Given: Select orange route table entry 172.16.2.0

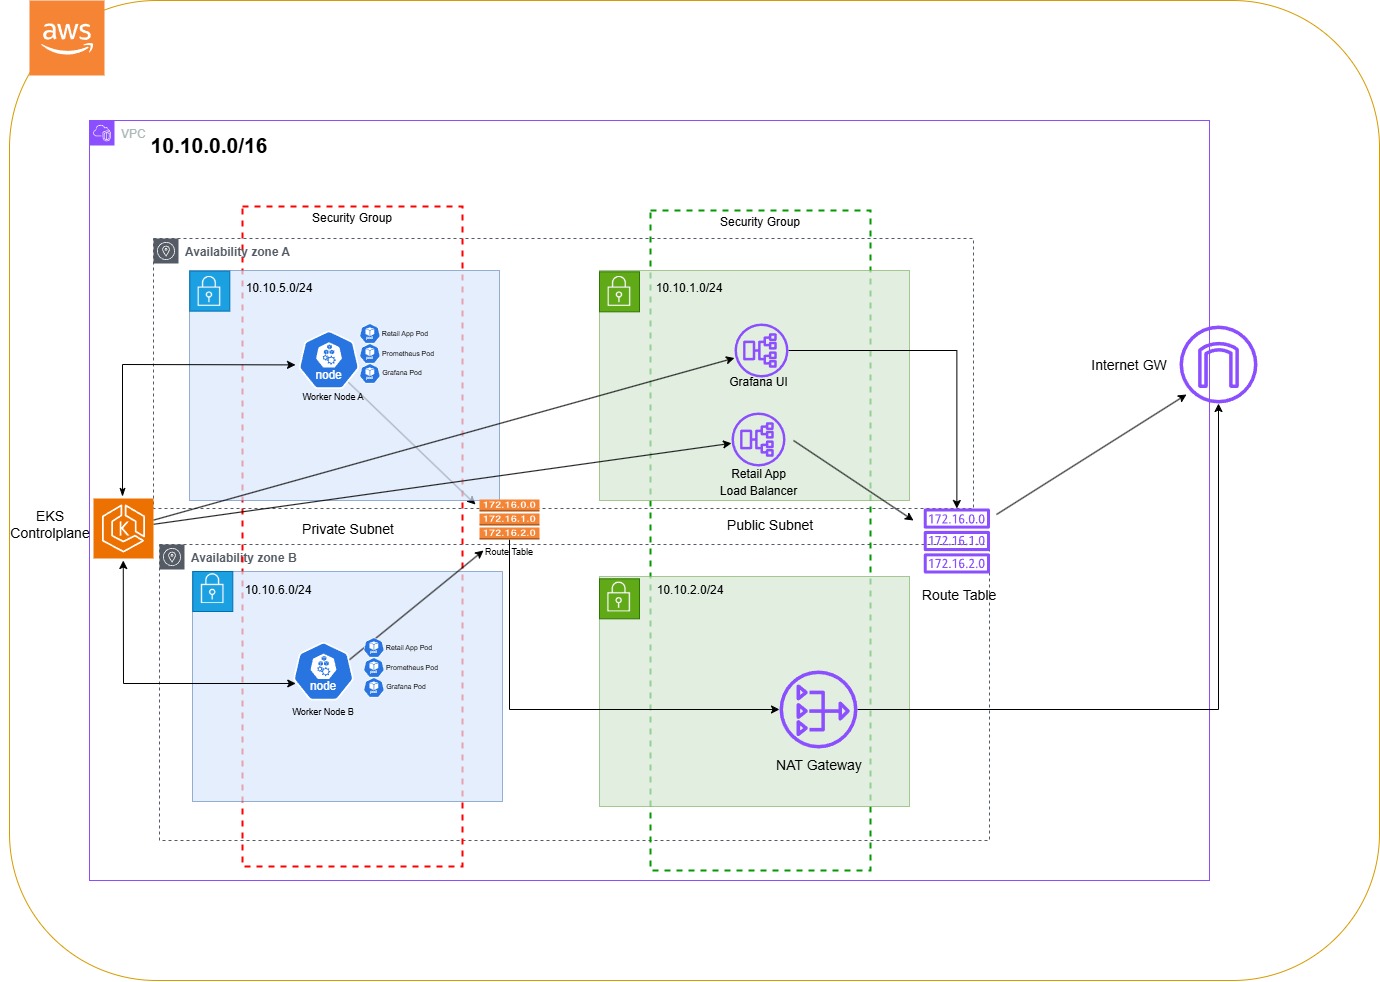Looking at the screenshot, I should coord(509,533).
